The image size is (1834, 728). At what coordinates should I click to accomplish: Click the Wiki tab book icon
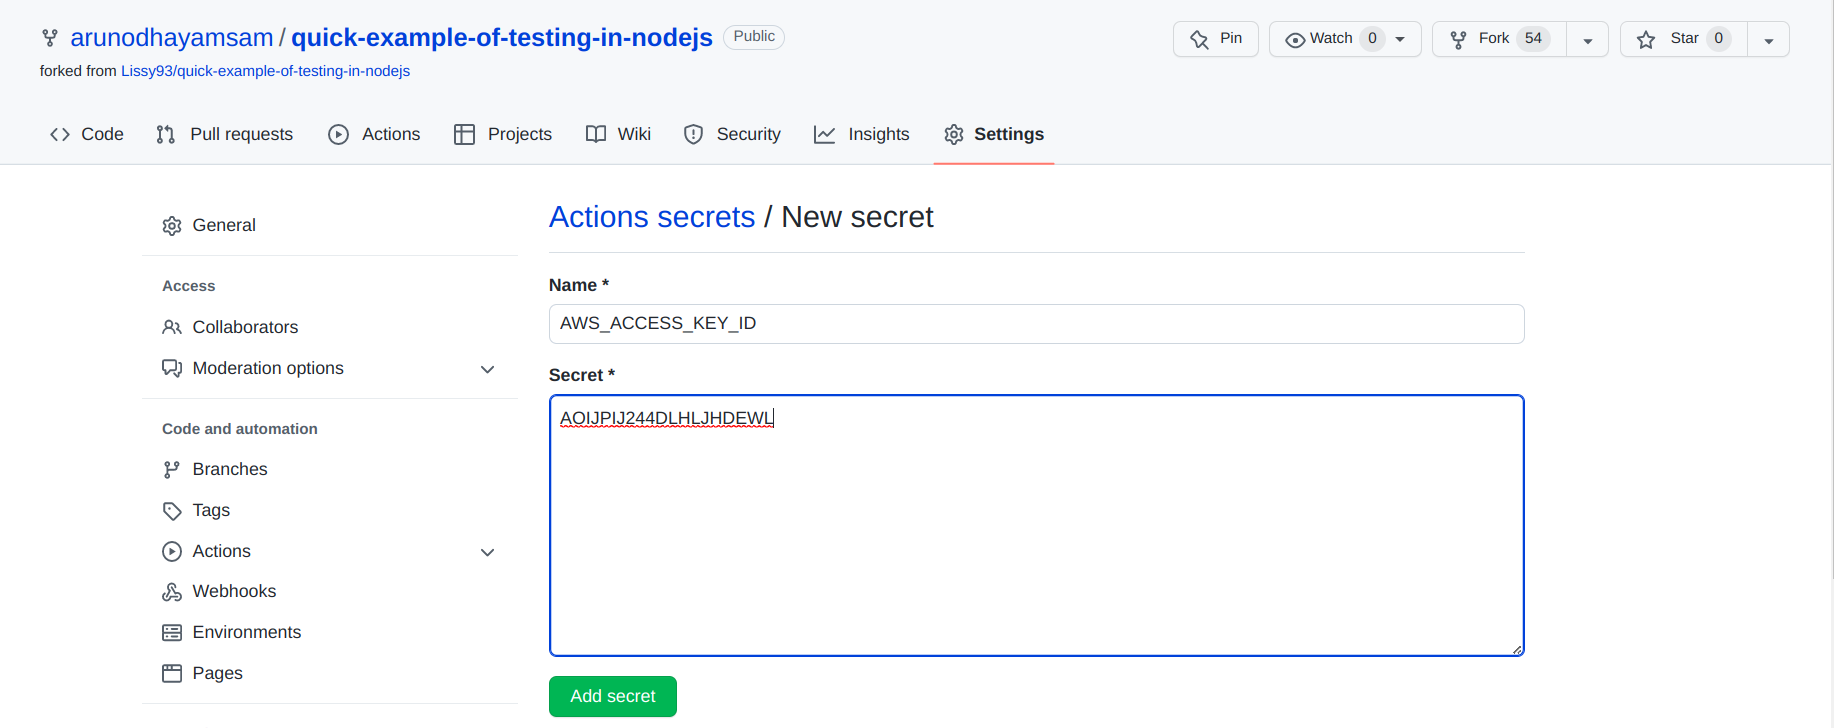tap(596, 134)
